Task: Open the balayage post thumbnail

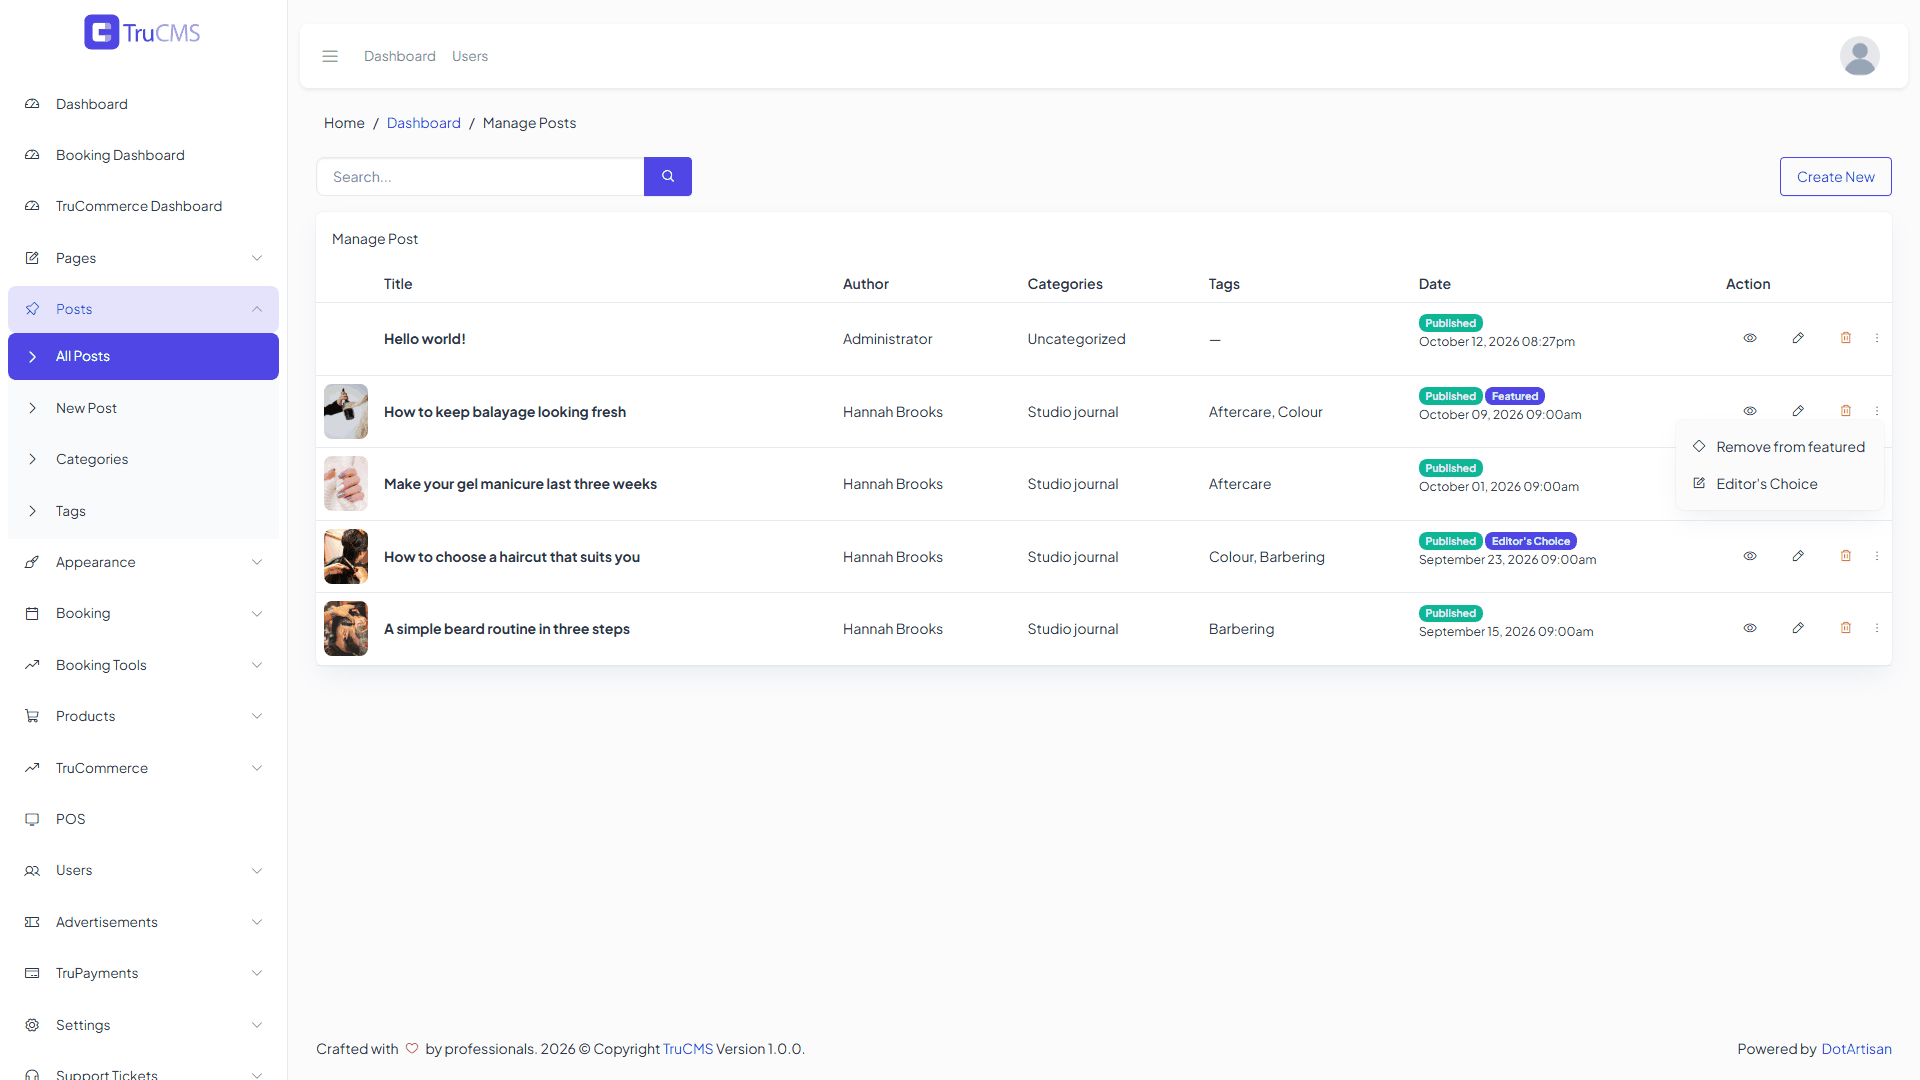Action: [x=346, y=411]
